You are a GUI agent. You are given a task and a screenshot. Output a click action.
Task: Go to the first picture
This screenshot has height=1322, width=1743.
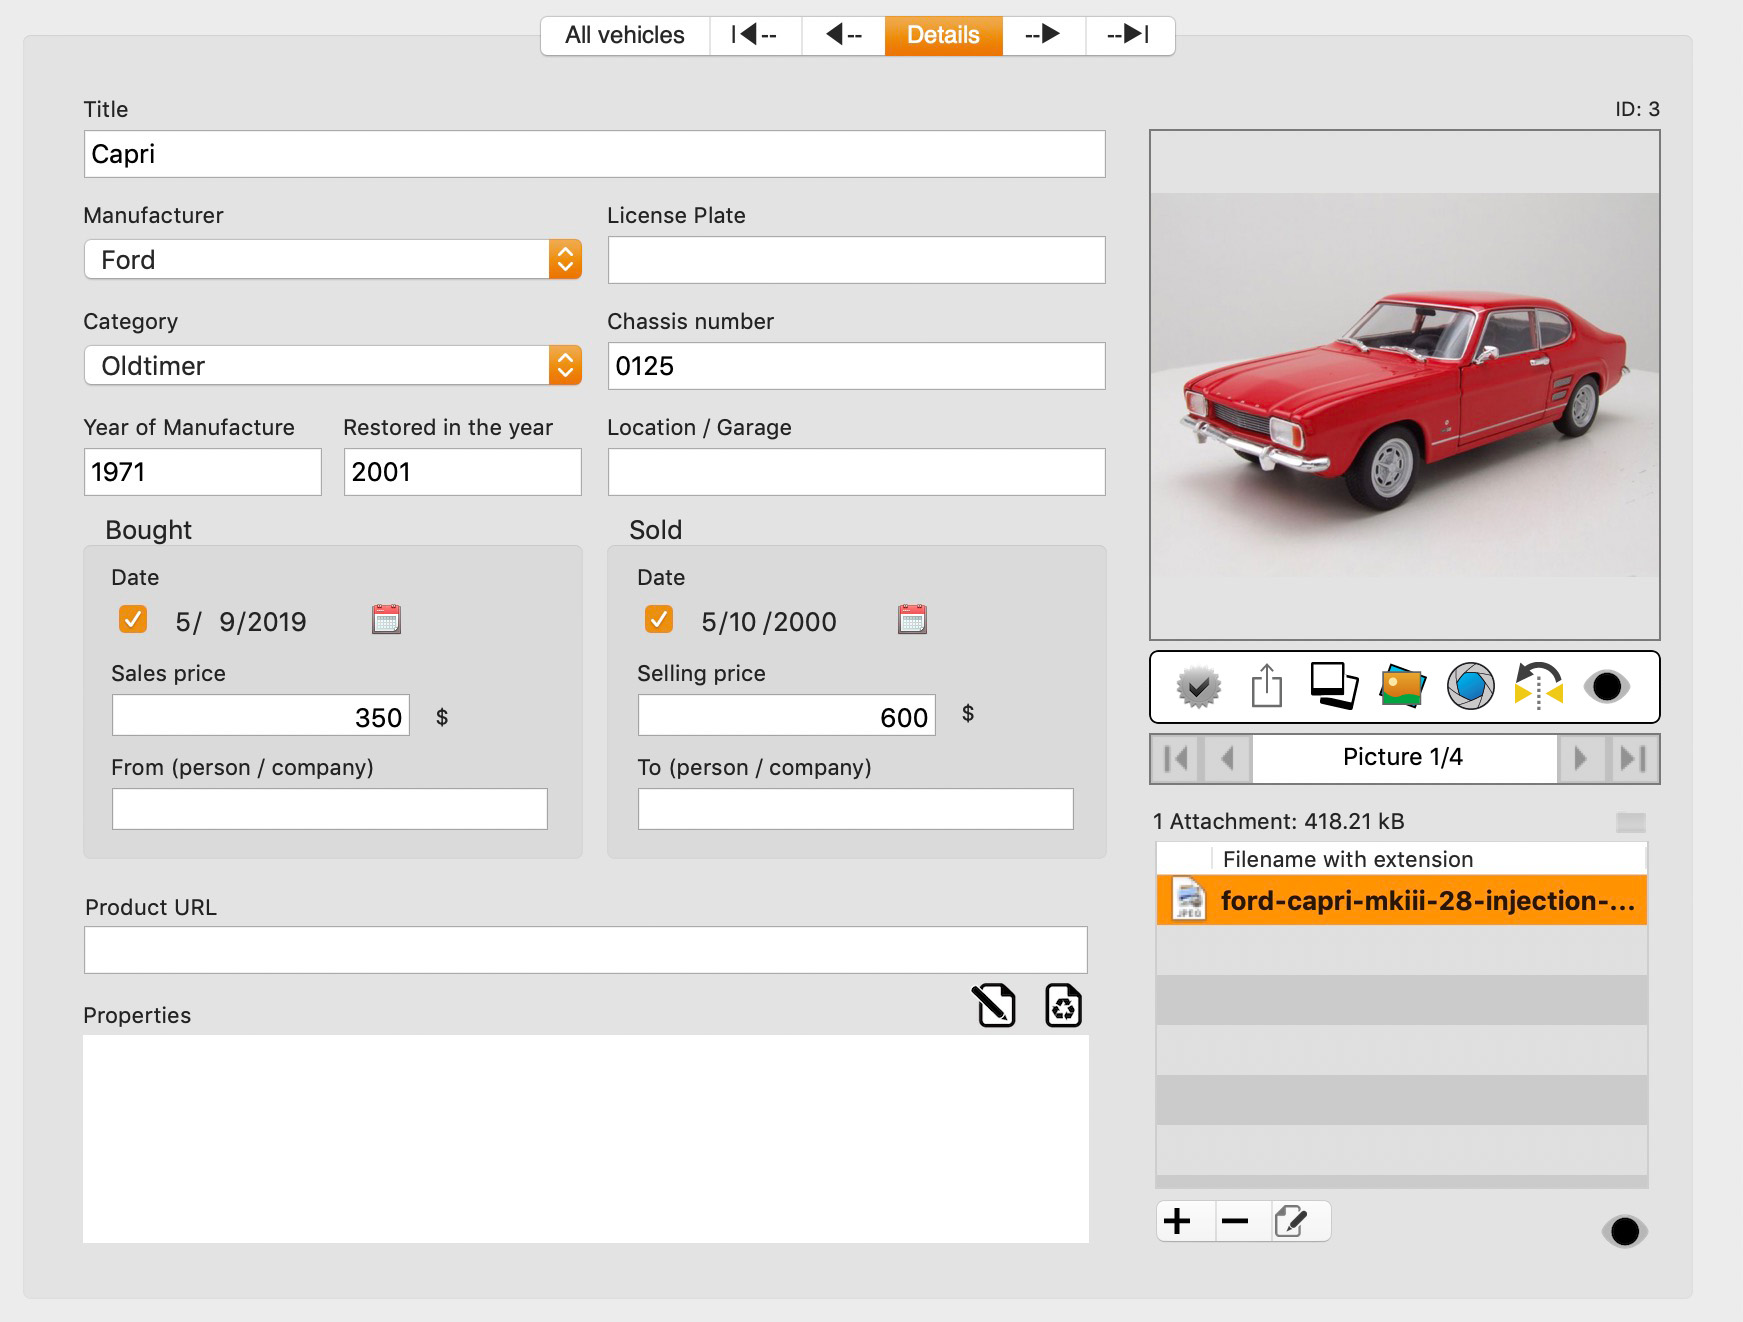pos(1177,758)
